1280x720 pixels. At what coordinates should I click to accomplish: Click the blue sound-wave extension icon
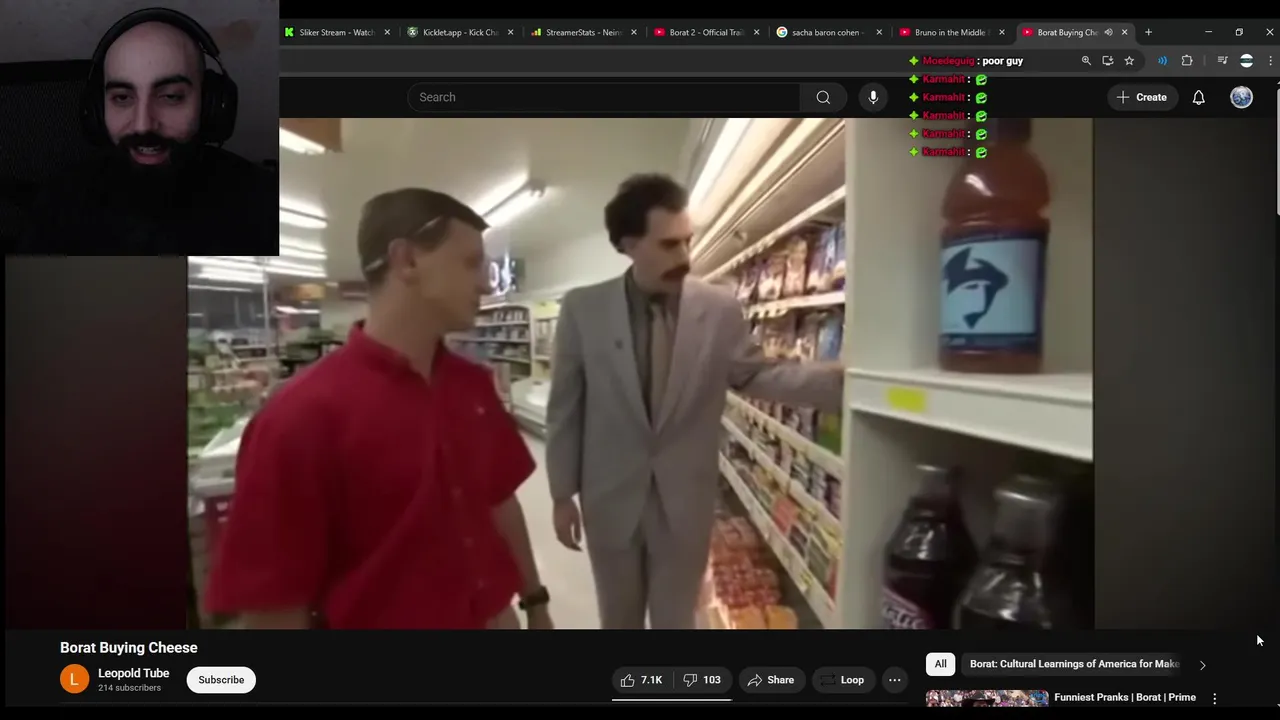pos(1162,61)
